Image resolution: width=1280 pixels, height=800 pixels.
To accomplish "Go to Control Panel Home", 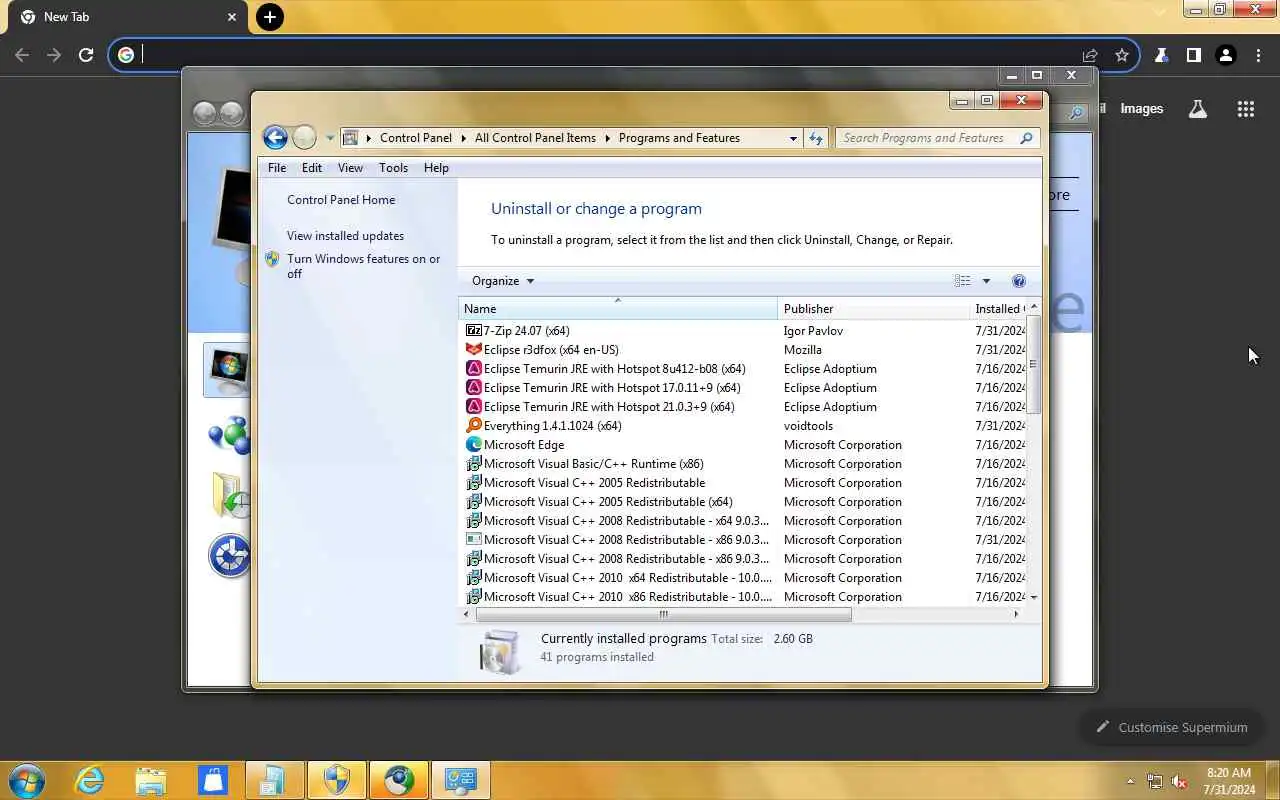I will click(x=341, y=200).
